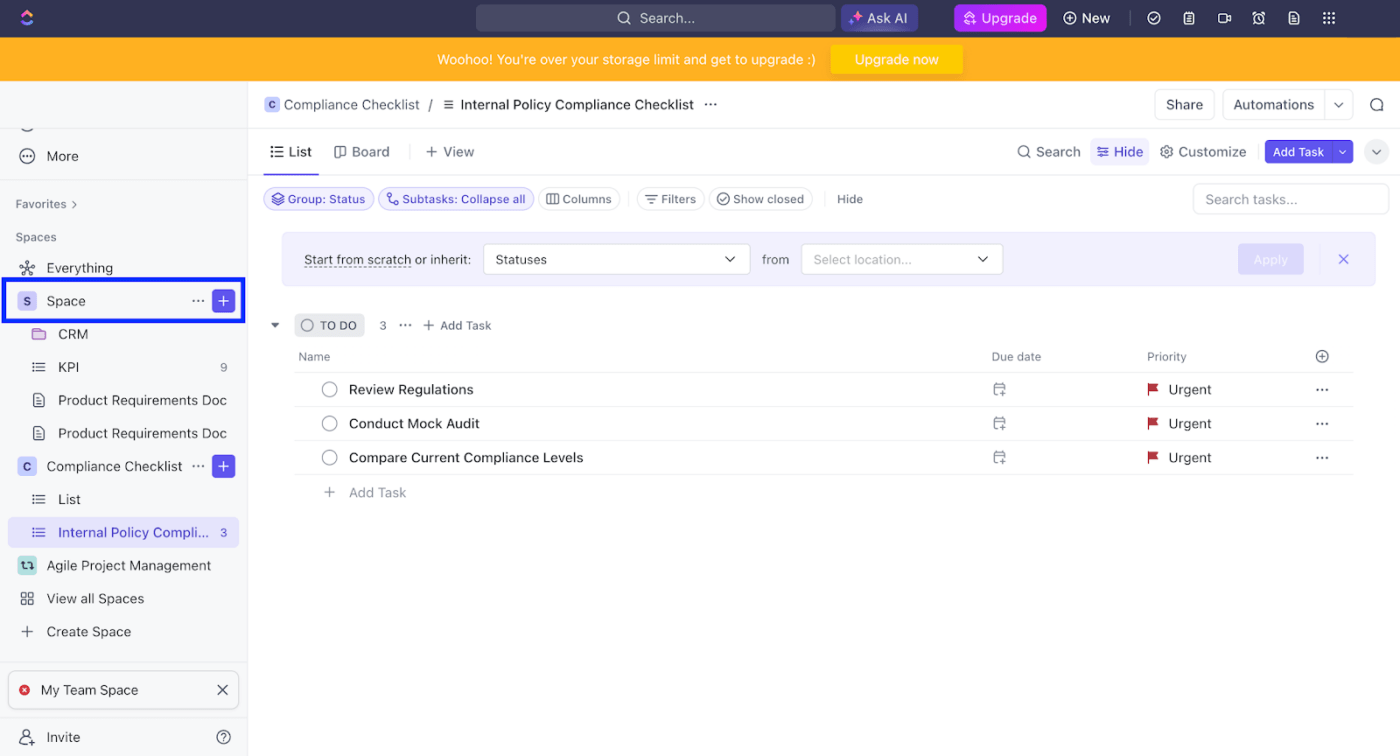1400x756 pixels.
Task: Click the New button
Action: [x=1086, y=18]
